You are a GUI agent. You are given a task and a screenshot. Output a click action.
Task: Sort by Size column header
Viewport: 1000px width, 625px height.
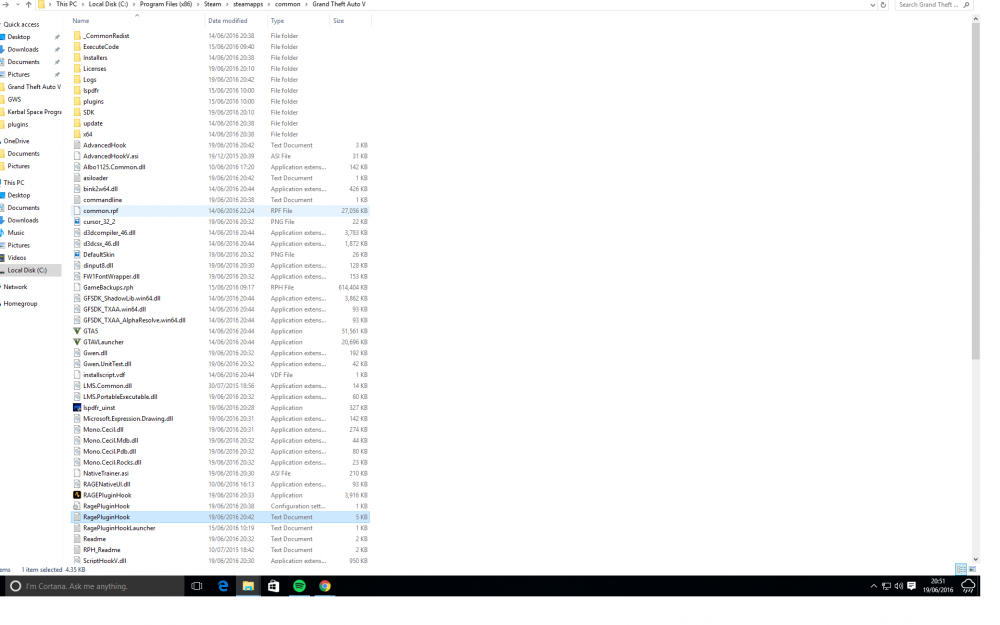point(339,20)
